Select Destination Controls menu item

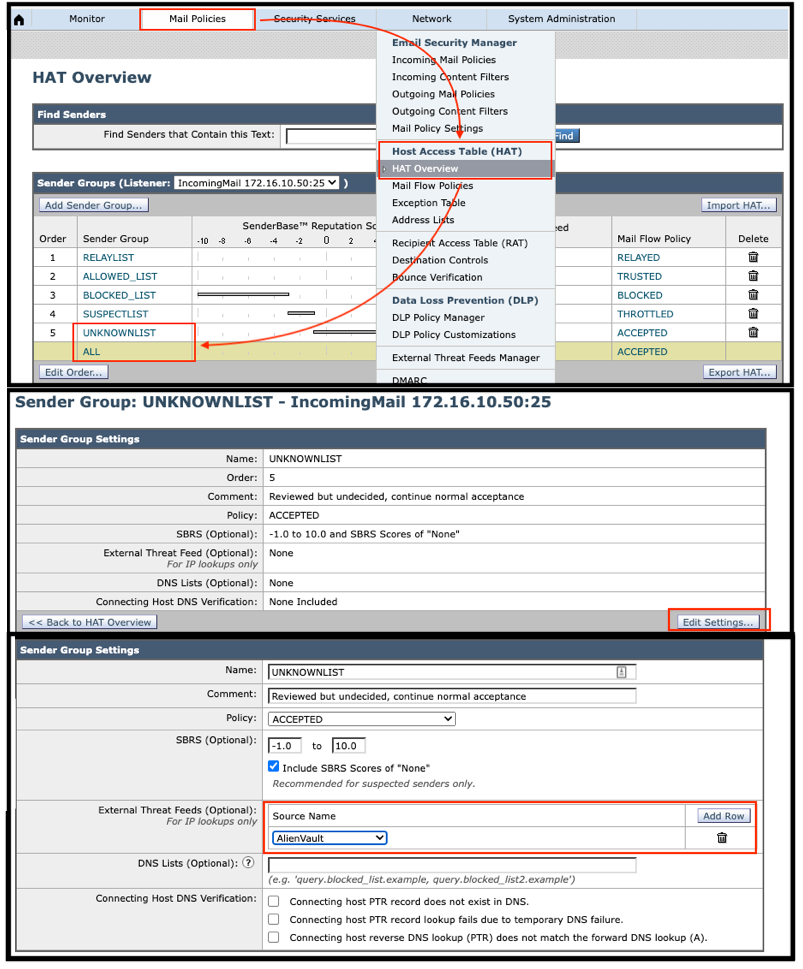440,260
